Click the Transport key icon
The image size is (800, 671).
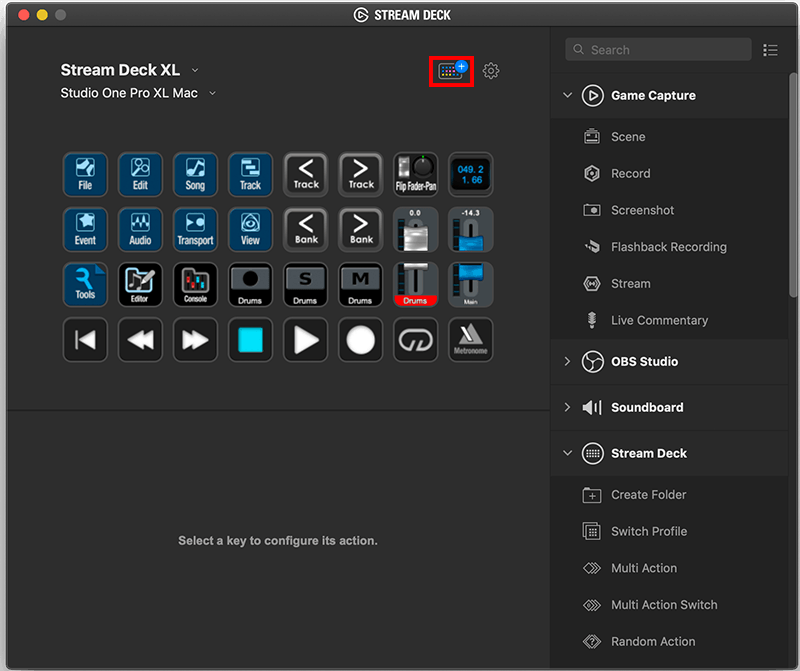[195, 229]
